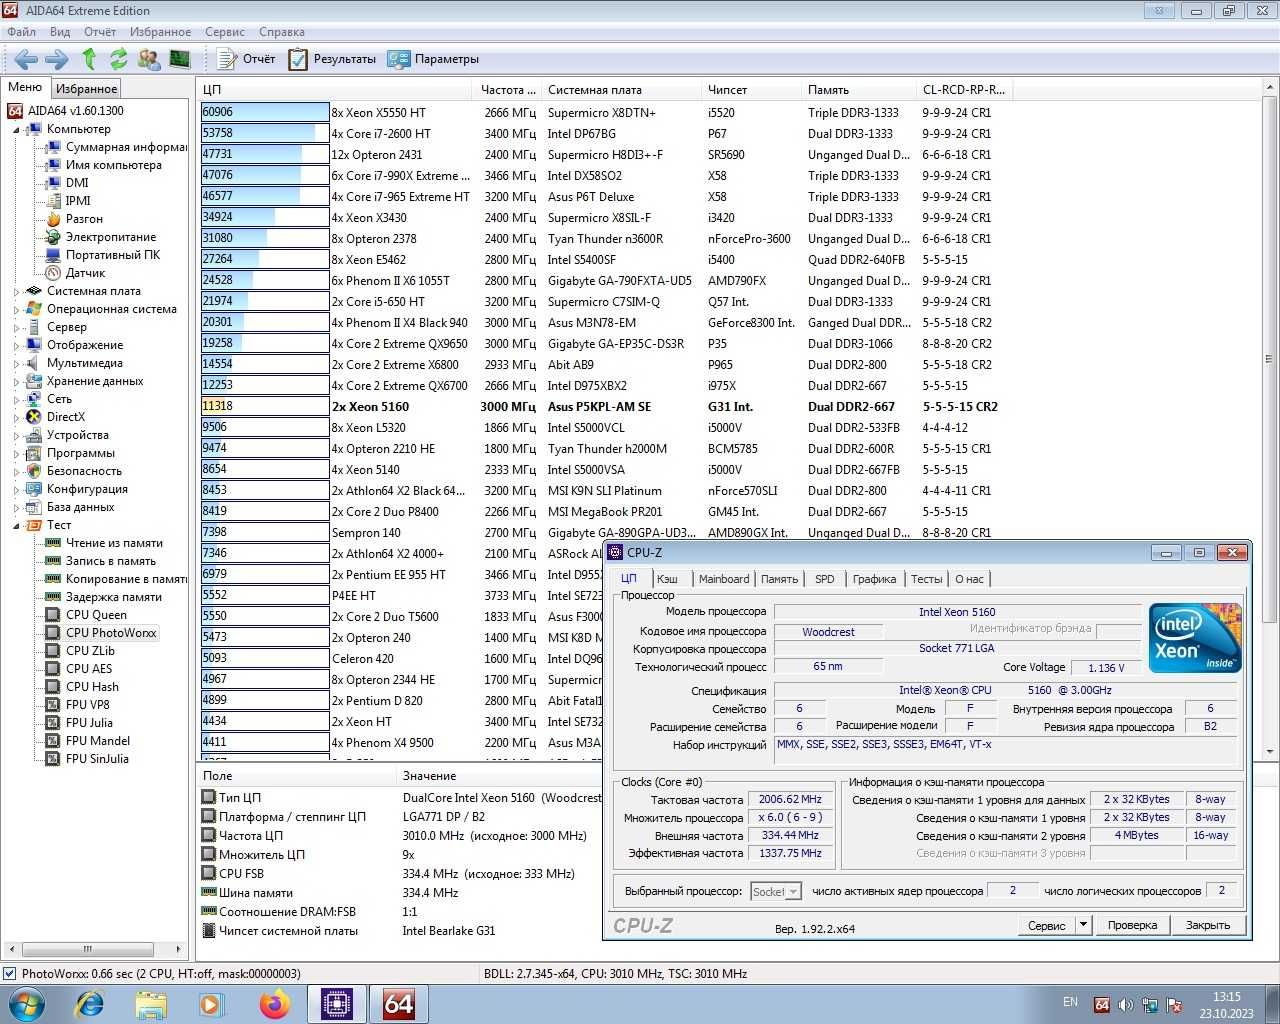This screenshot has height=1024, width=1280.
Task: Expand the Сервер tree node
Action: (16, 328)
